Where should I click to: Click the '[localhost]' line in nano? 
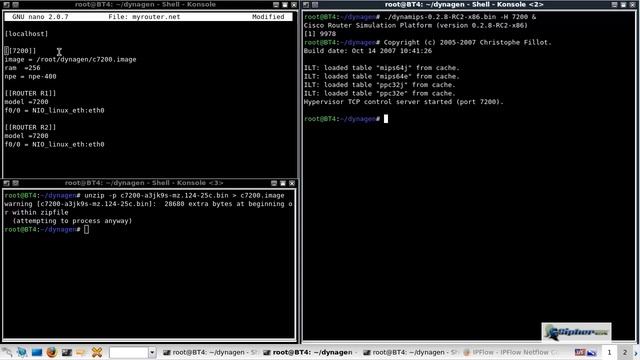[27, 34]
